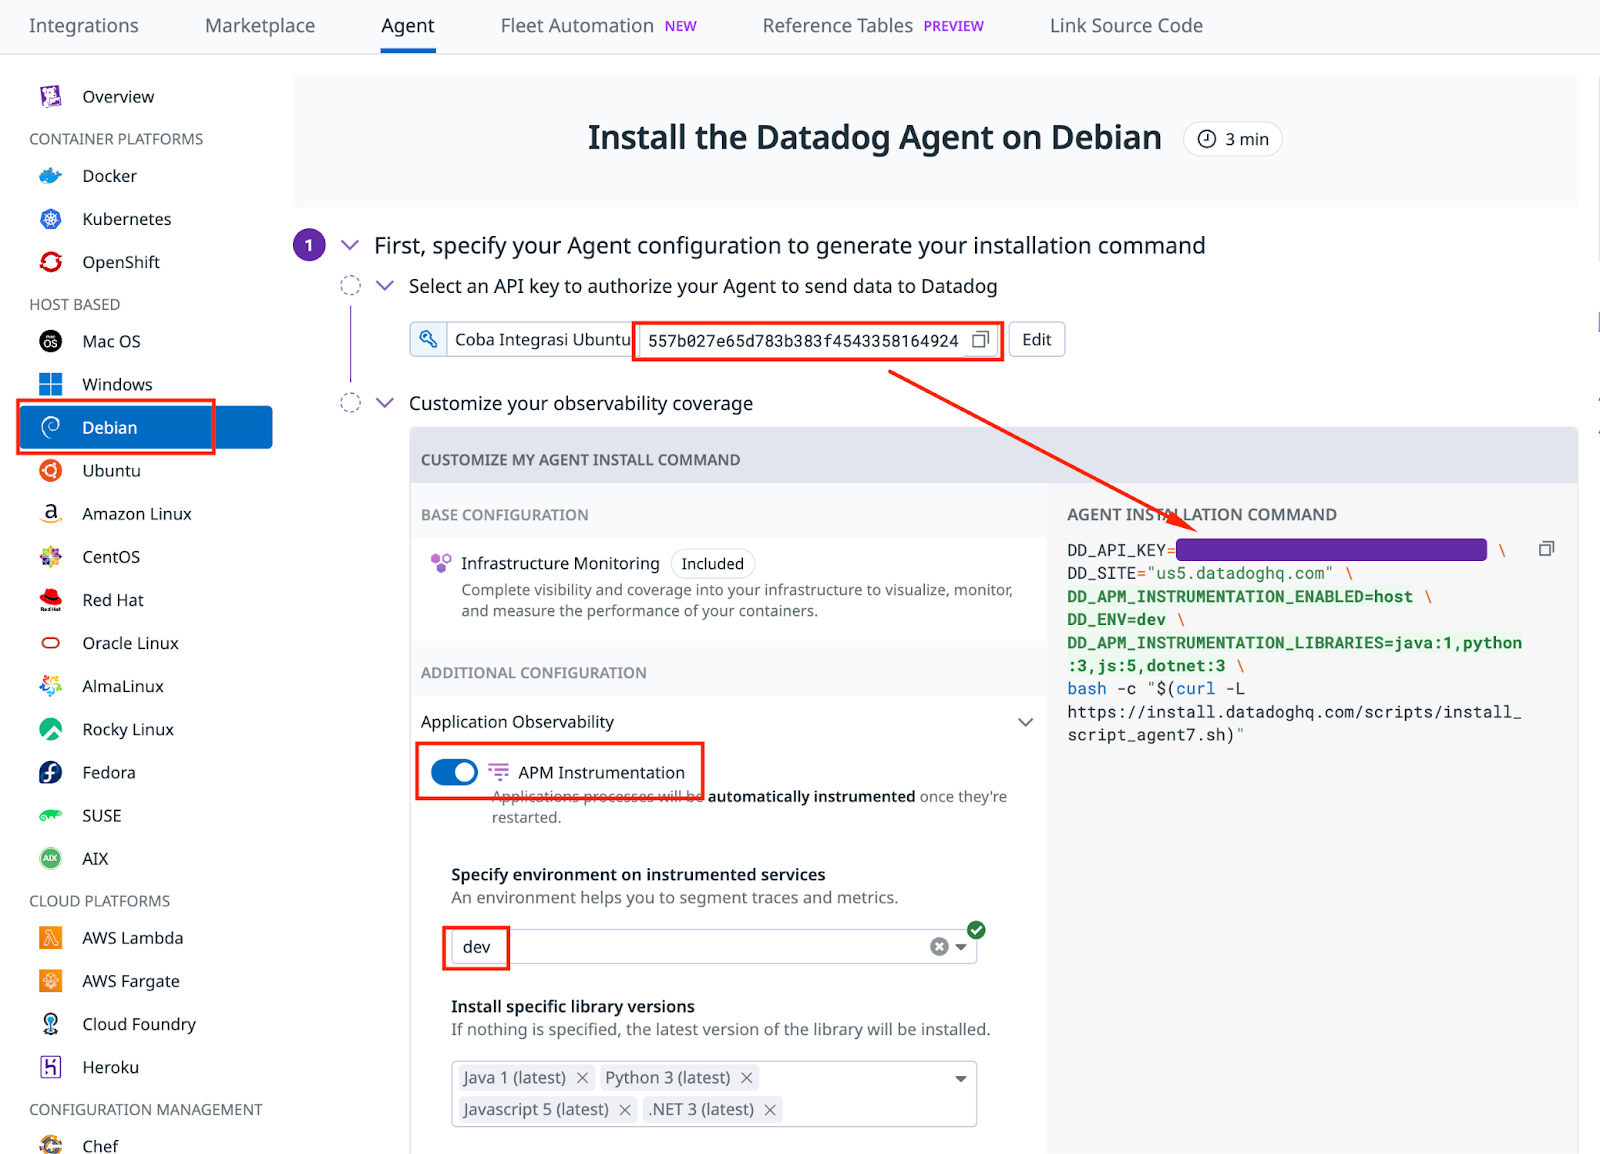Click the Cloud Foundry icon
The image size is (1600, 1154).
click(51, 1024)
